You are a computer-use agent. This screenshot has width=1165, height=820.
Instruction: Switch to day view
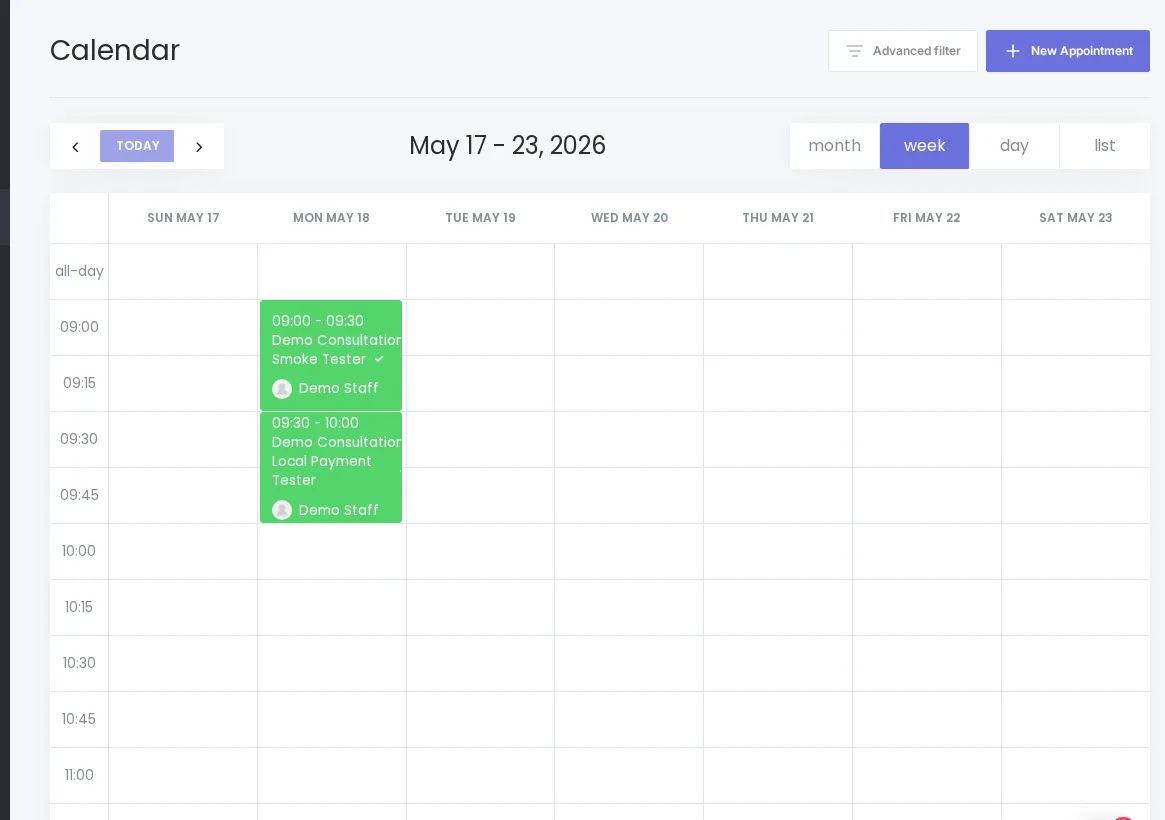1014,146
